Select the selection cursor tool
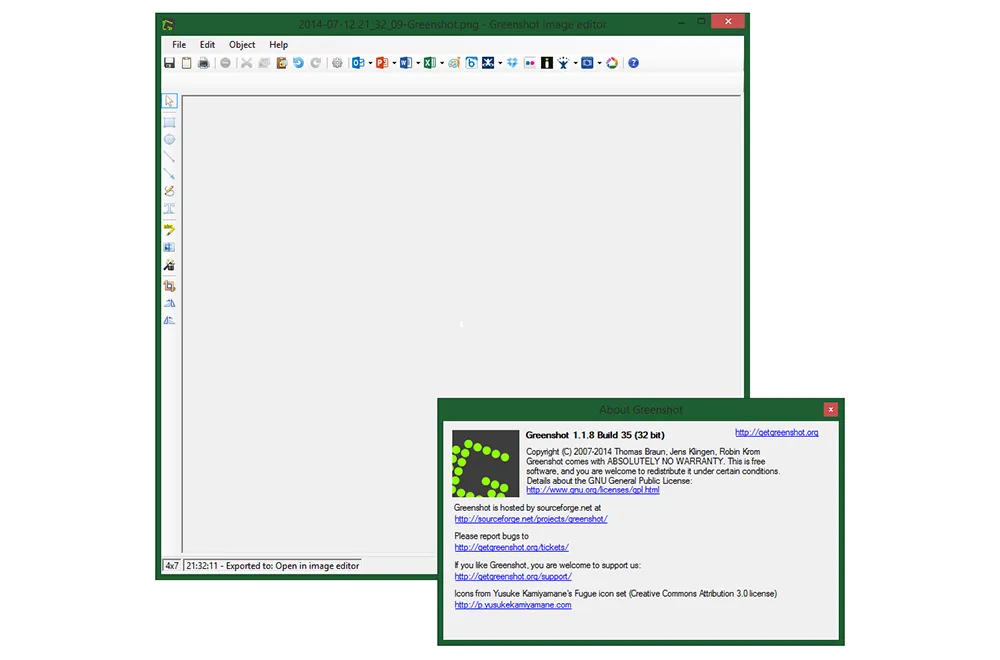The width and height of the screenshot is (1000, 660). [x=170, y=101]
